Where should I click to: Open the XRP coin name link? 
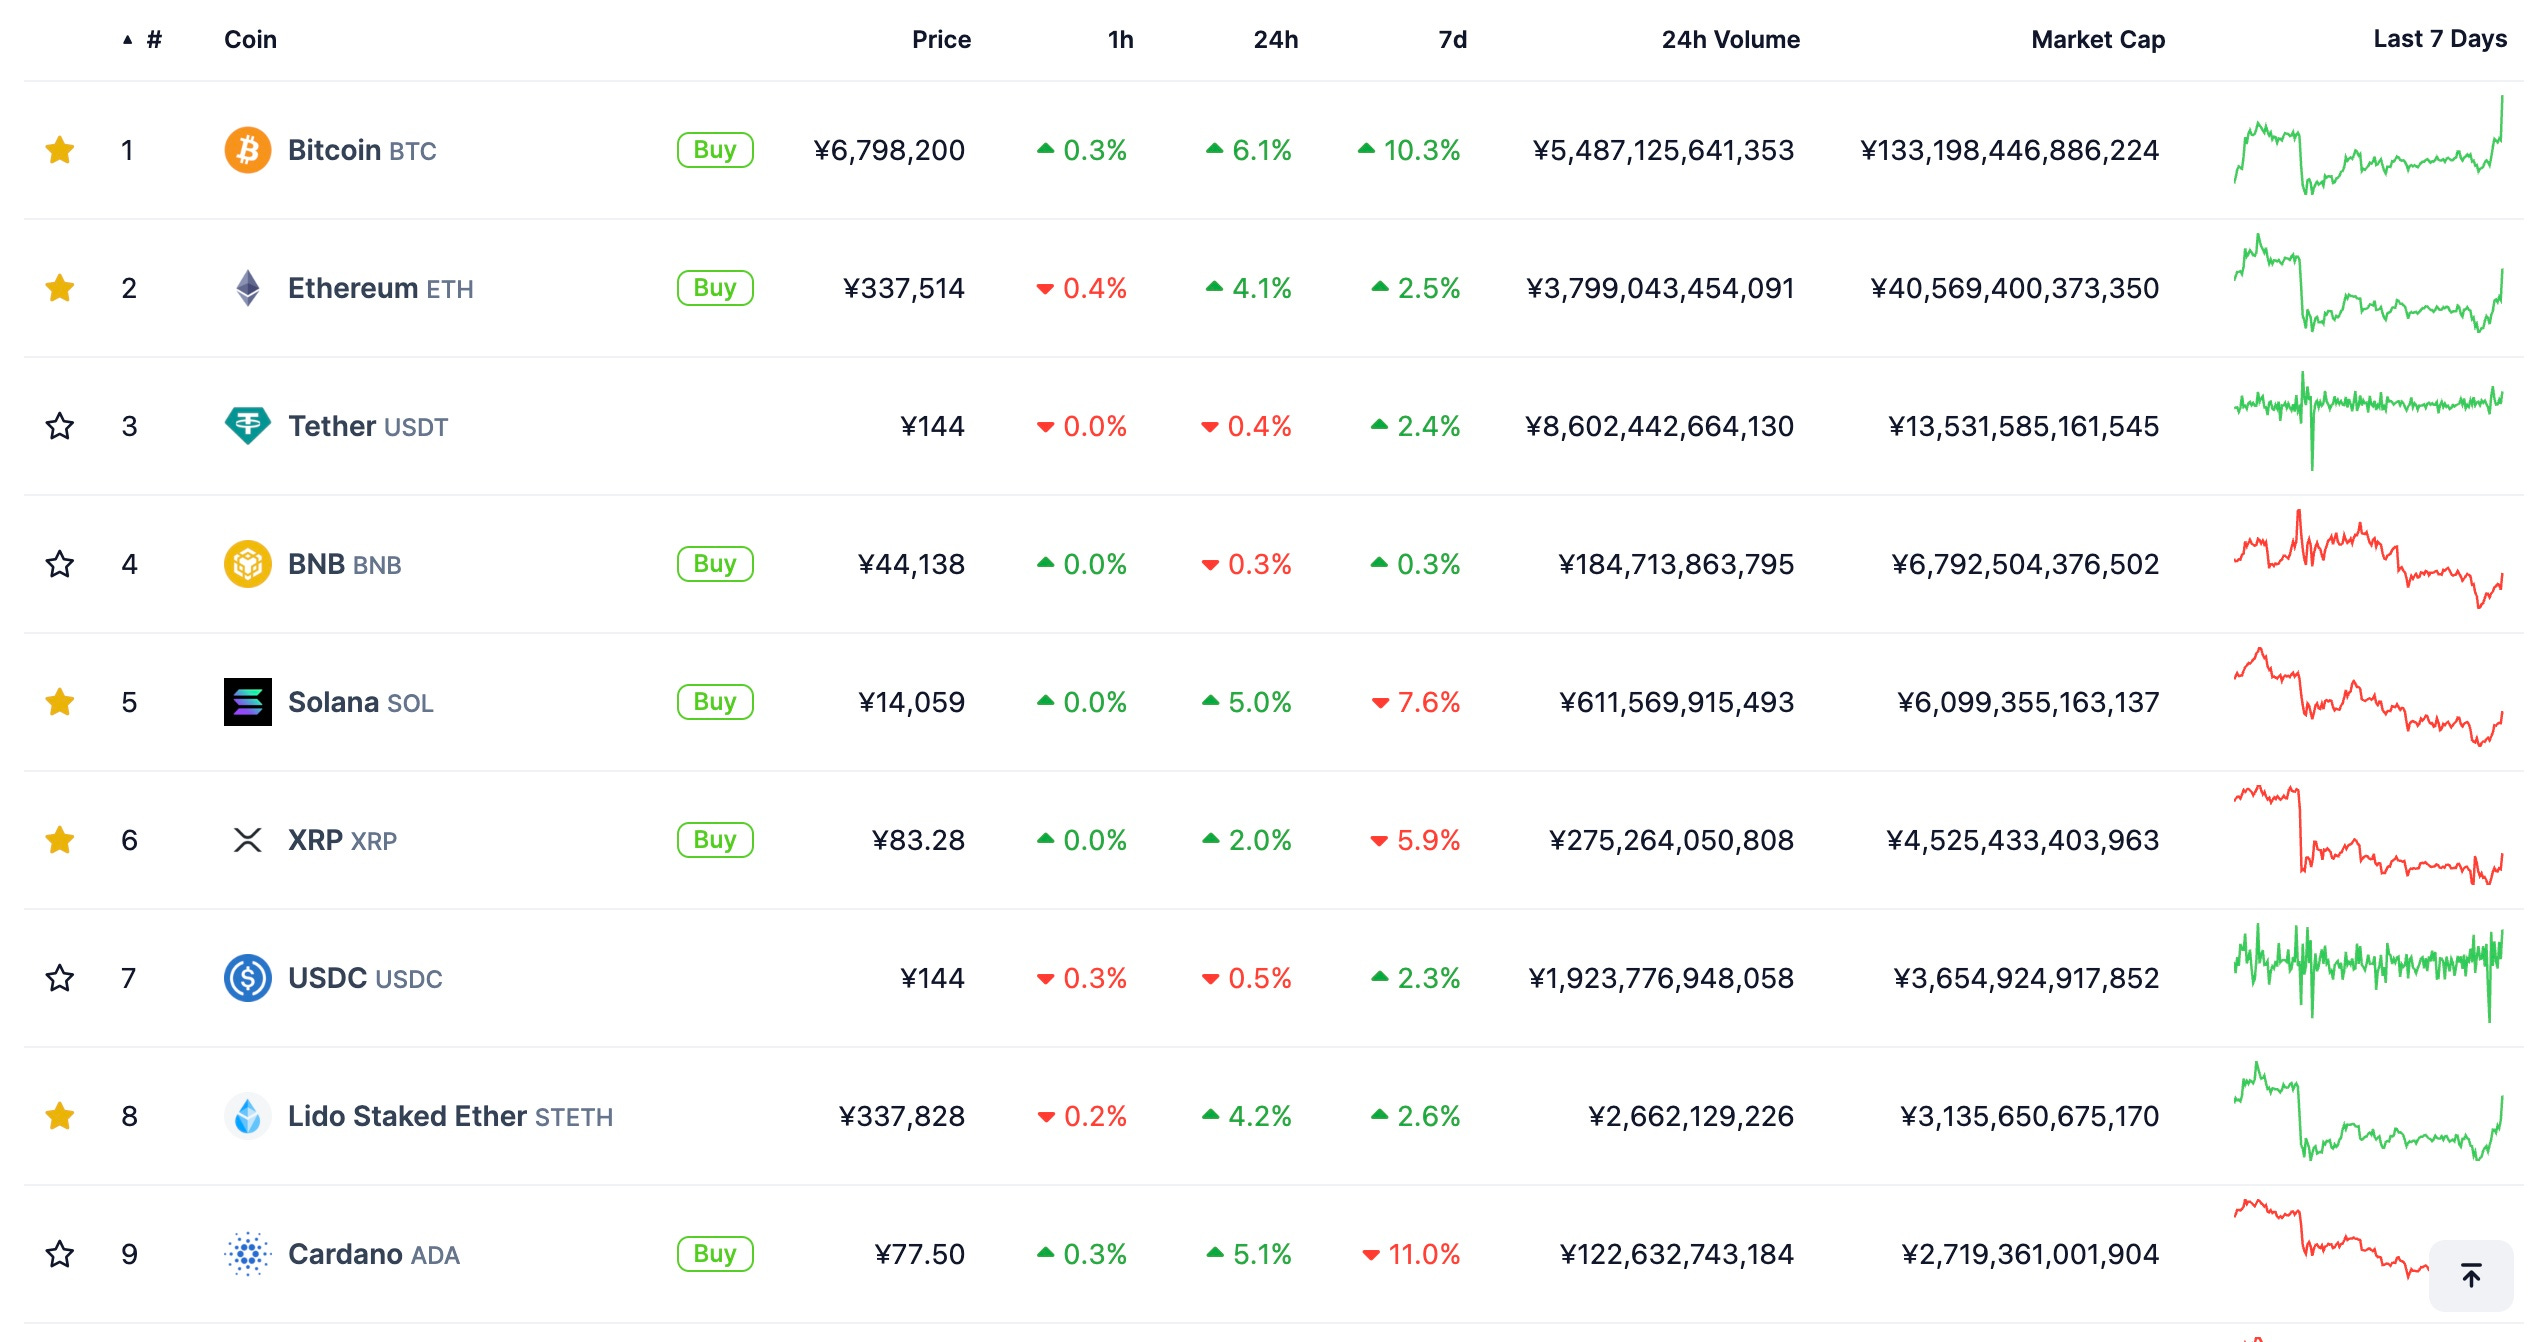pos(342,840)
